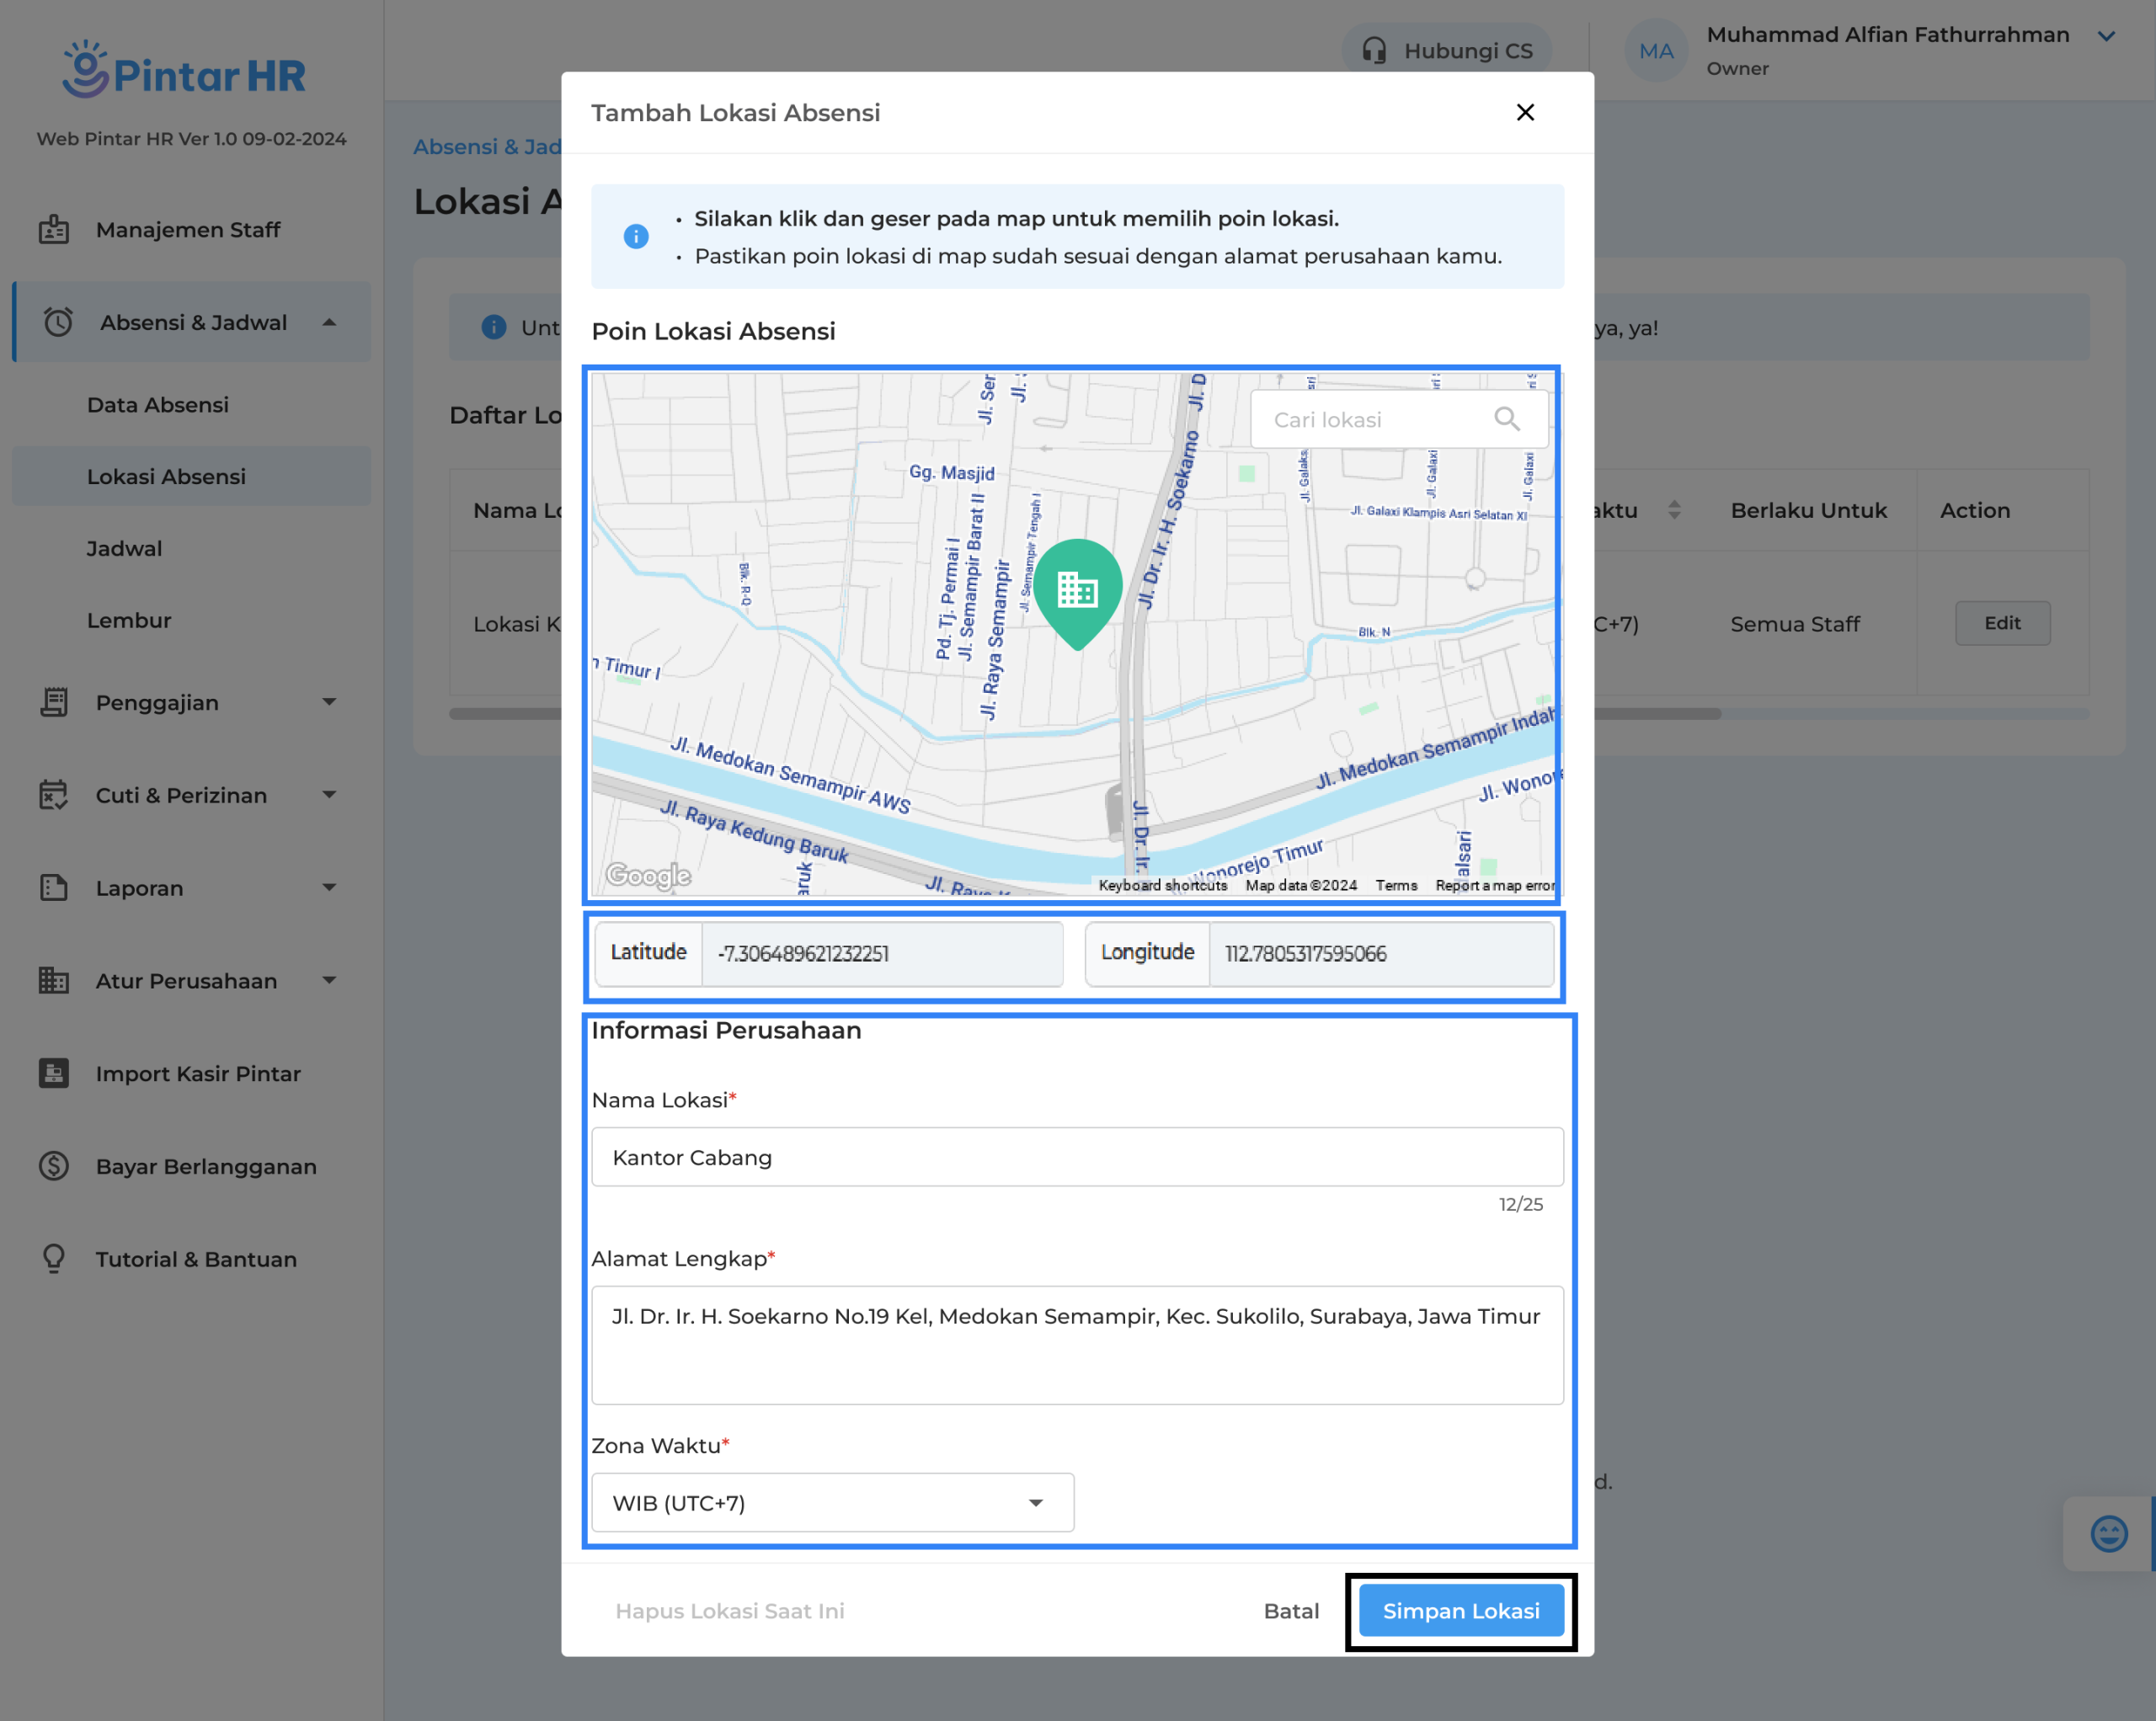Click the Alamat Lengkap text area
The height and width of the screenshot is (1721, 2156).
[x=1077, y=1344]
